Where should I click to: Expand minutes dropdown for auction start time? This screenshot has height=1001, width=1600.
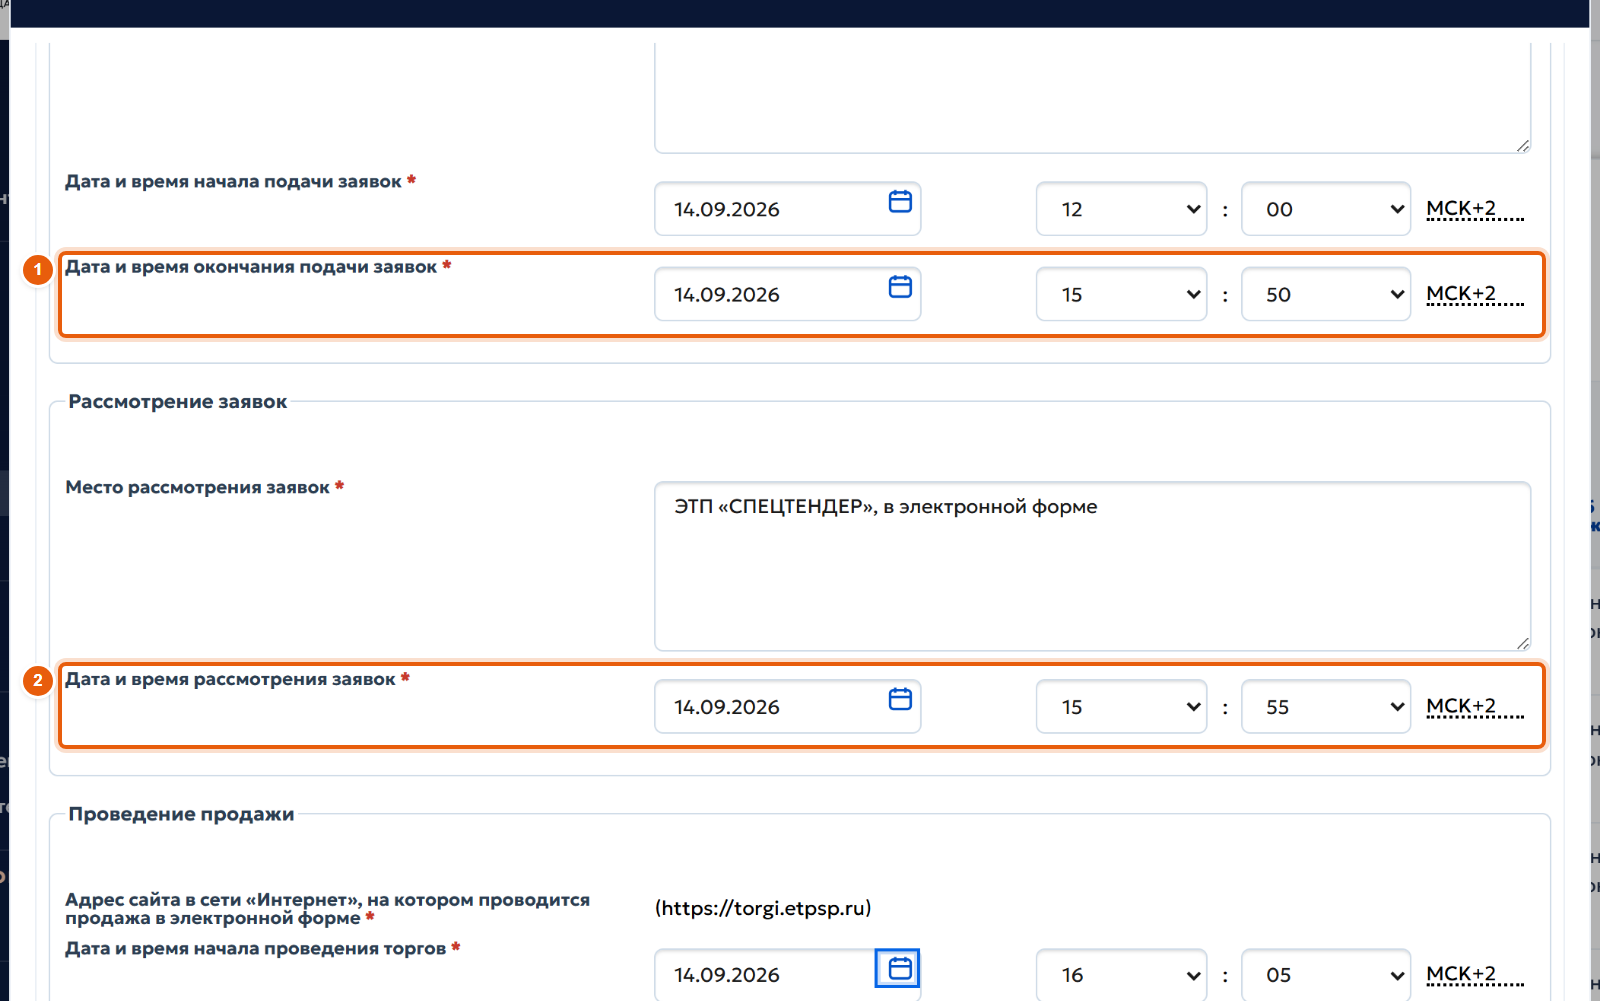coord(1326,974)
